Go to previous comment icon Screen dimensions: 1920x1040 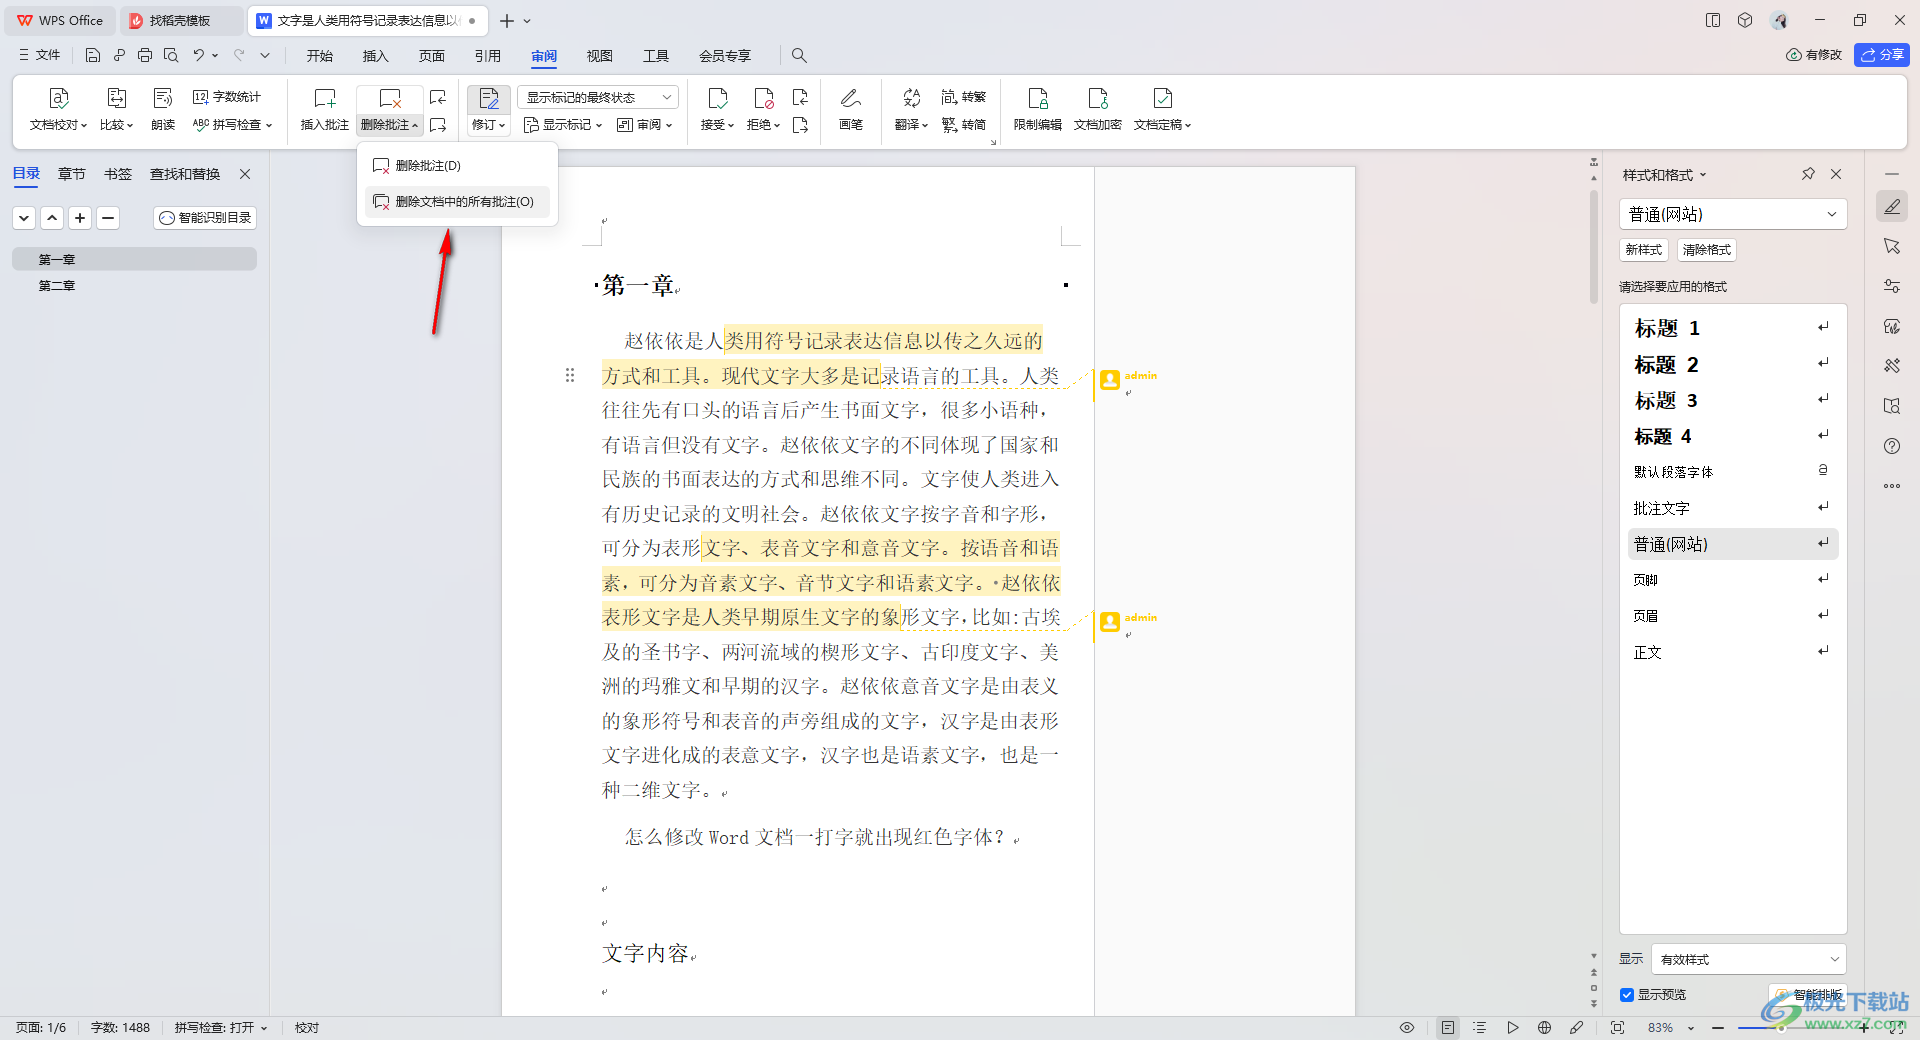(x=438, y=97)
